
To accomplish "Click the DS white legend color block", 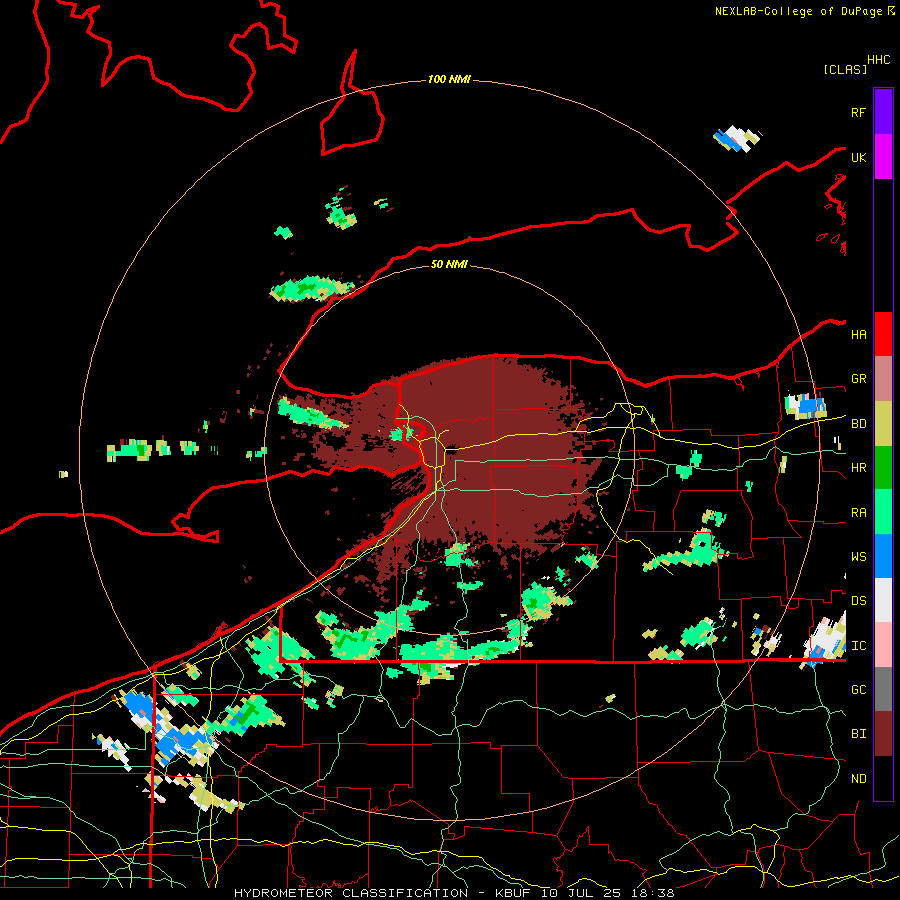I will point(883,600).
